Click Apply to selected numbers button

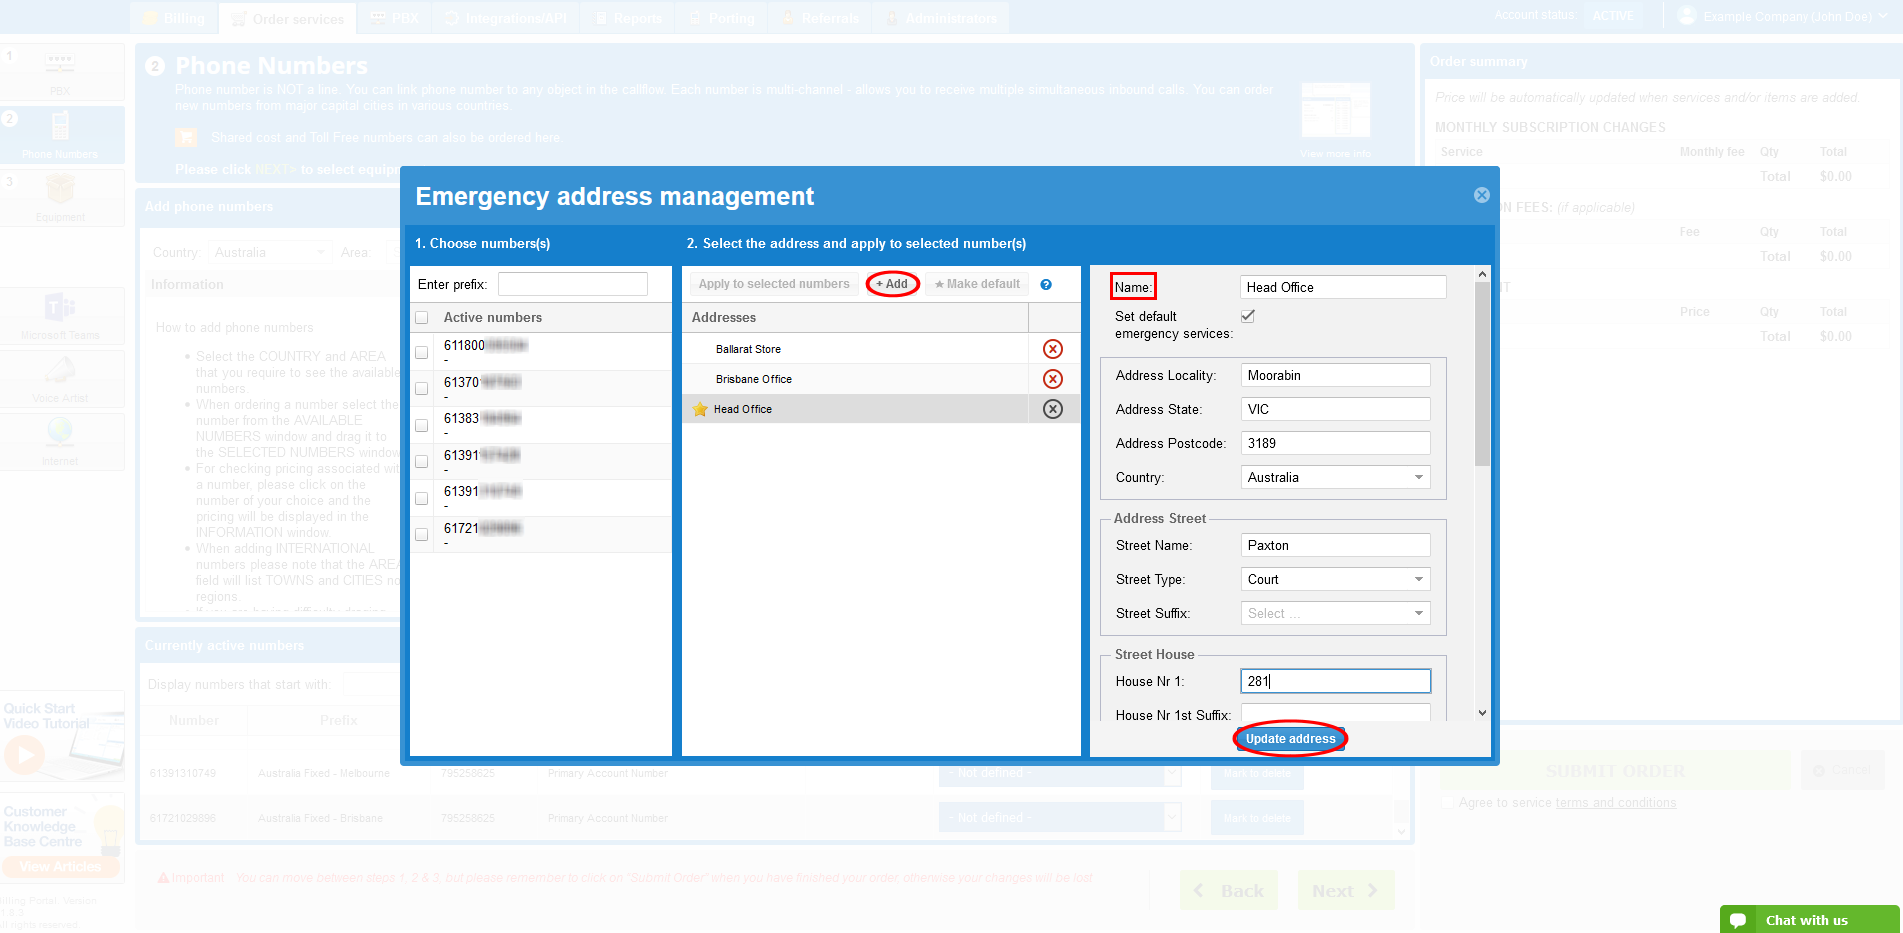coord(773,284)
